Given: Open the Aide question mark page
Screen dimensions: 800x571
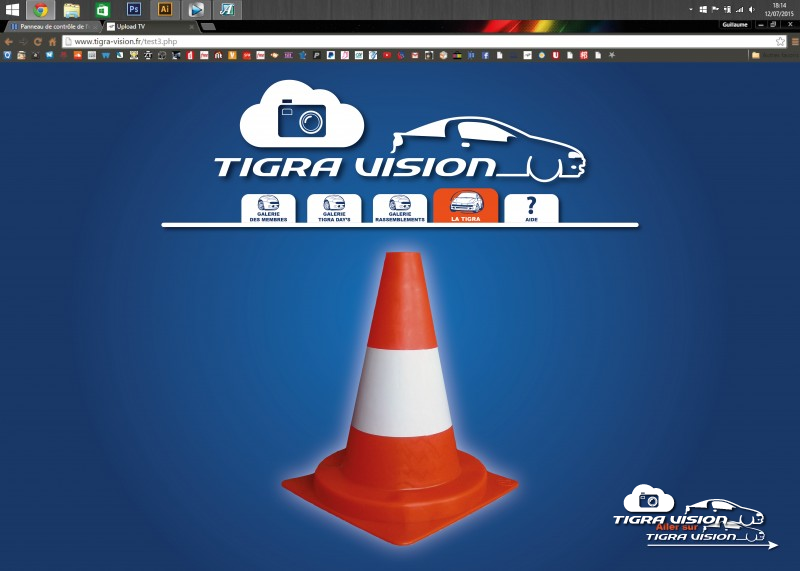Looking at the screenshot, I should (x=531, y=208).
